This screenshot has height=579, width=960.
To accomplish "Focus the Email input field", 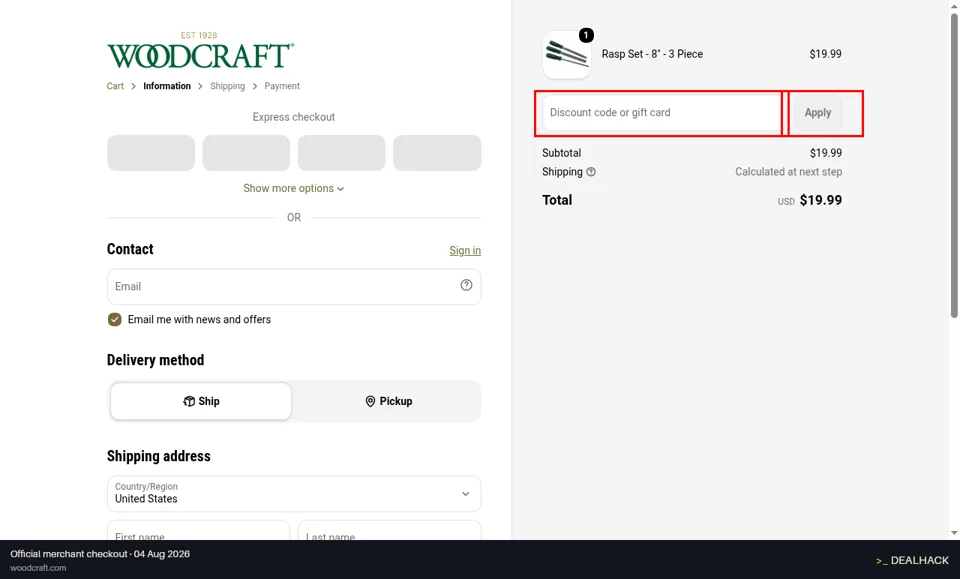I will (294, 286).
